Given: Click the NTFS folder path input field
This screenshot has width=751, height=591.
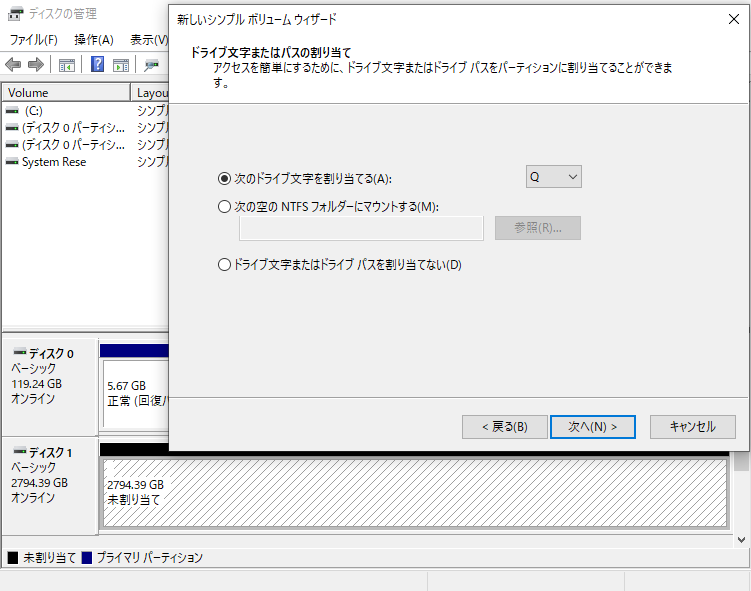Looking at the screenshot, I should pyautogui.click(x=361, y=228).
